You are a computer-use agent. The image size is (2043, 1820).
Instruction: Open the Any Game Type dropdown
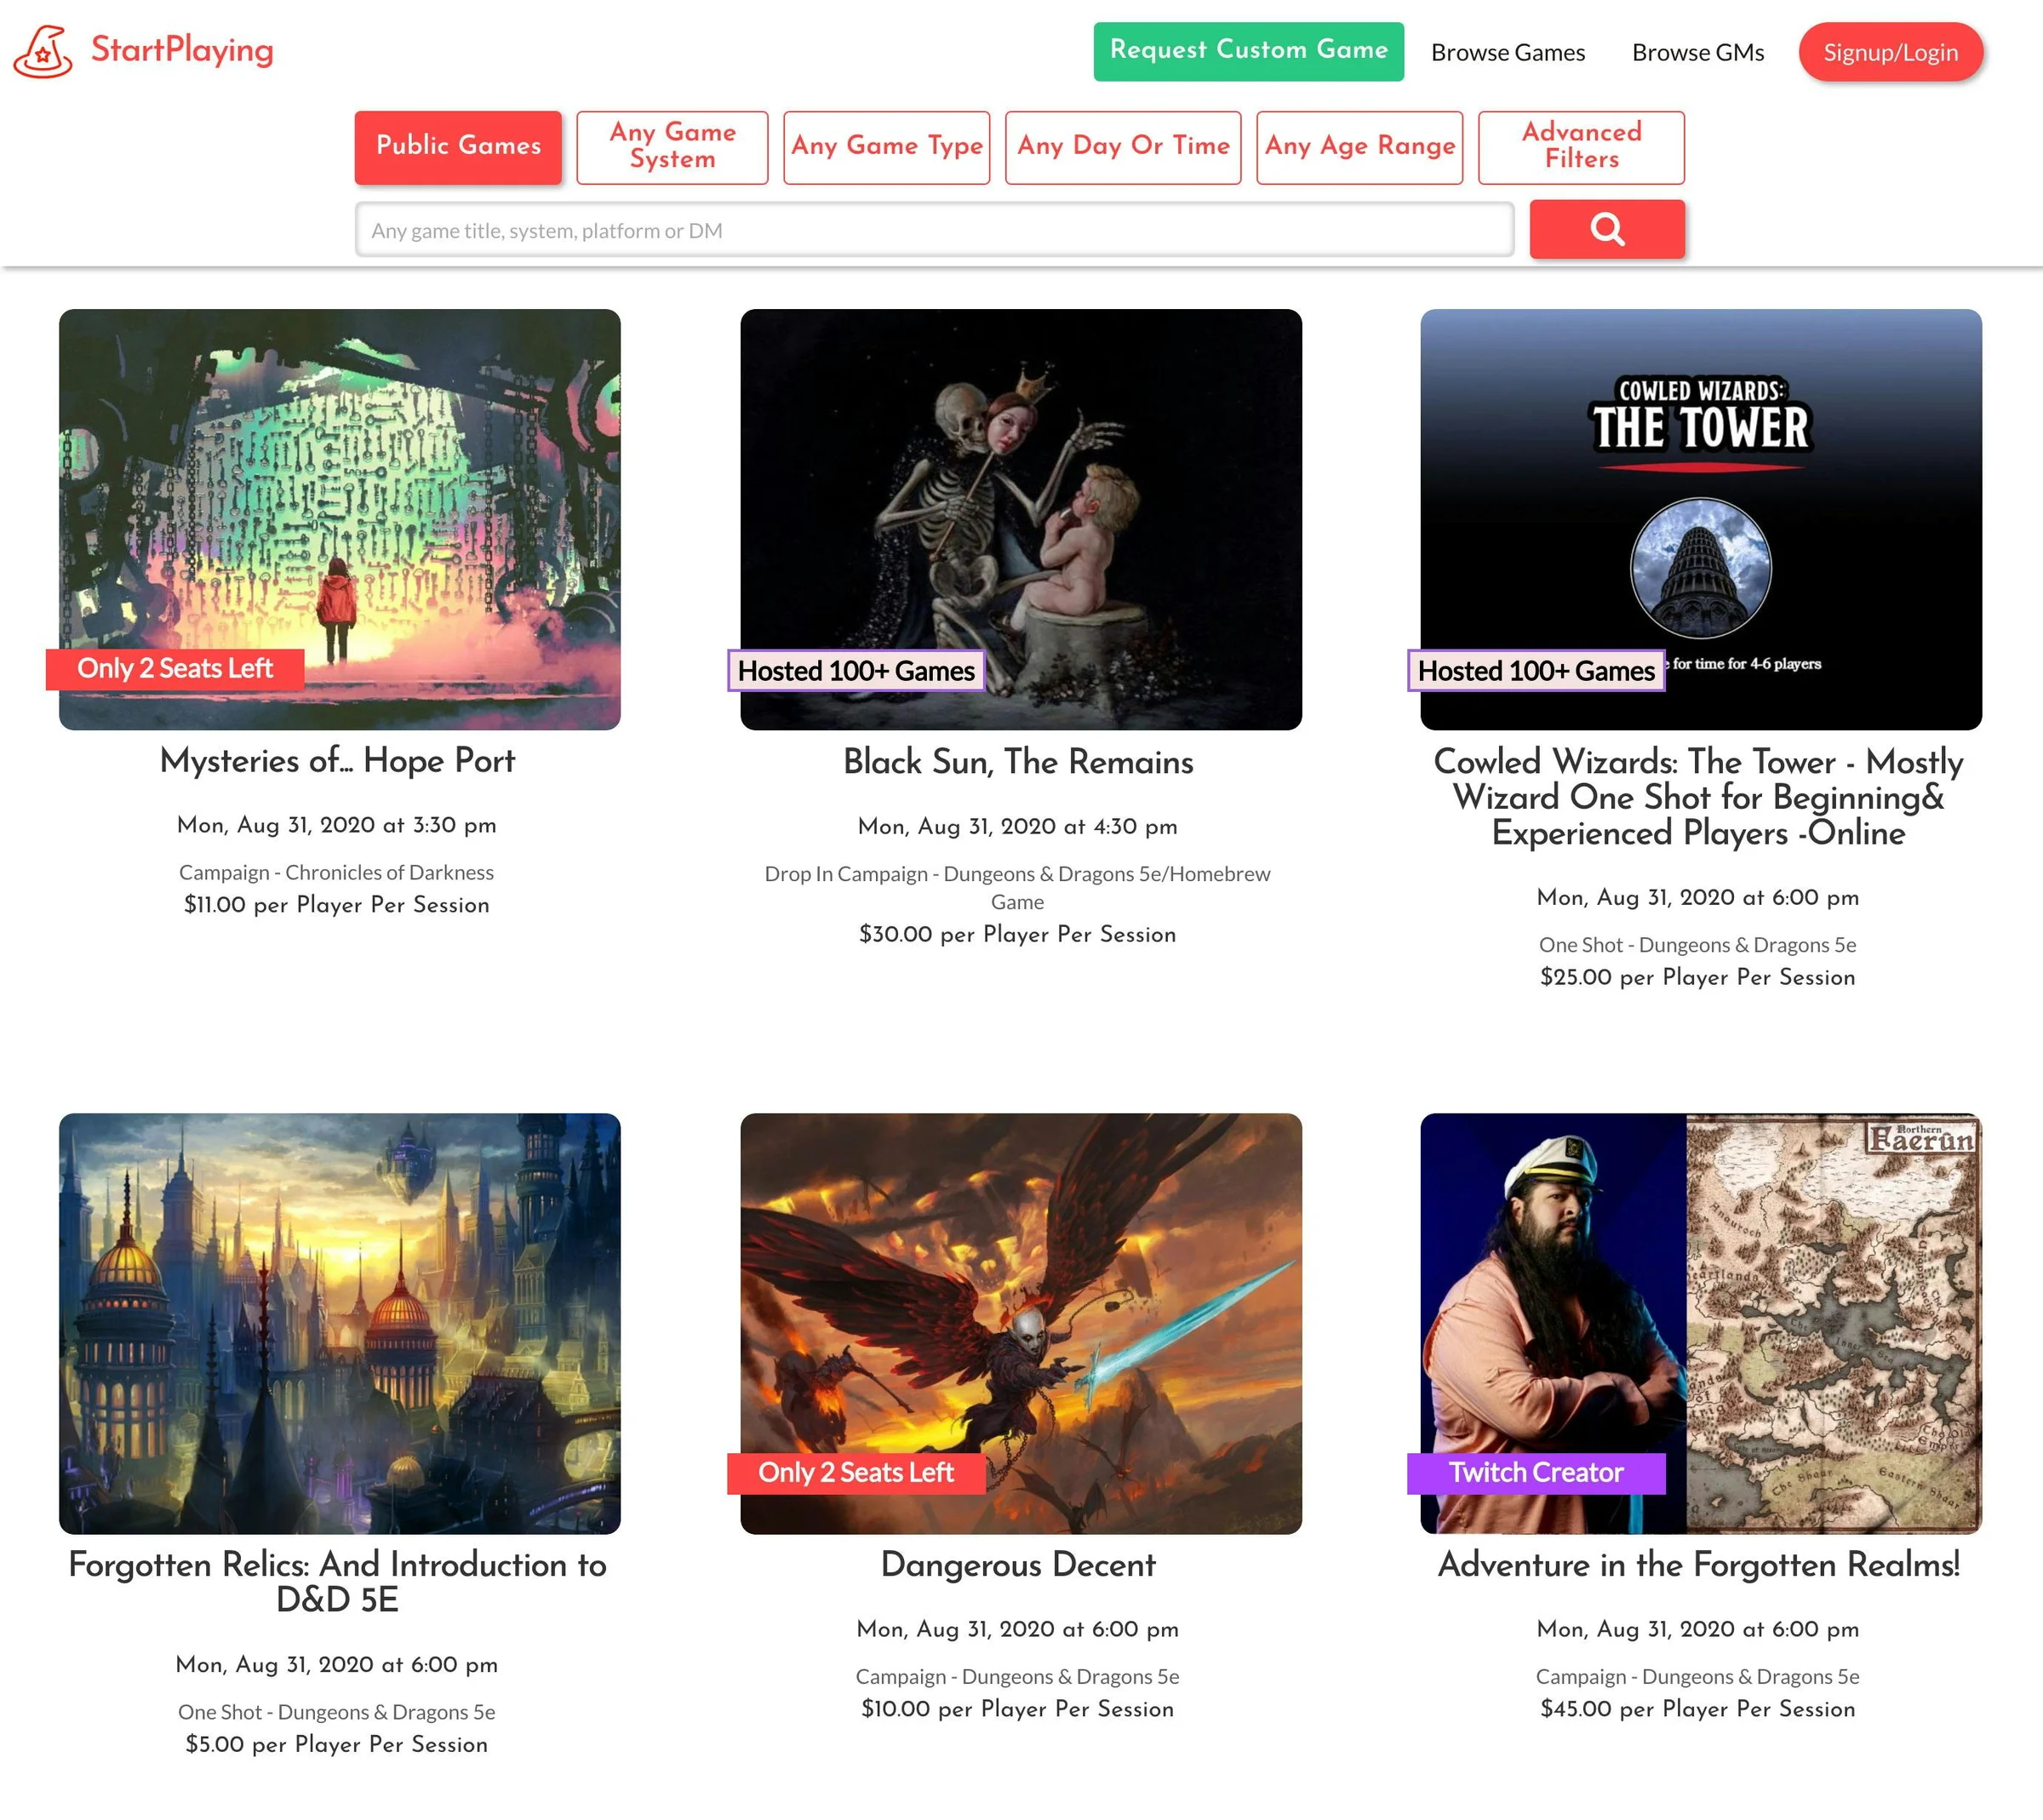tap(886, 147)
